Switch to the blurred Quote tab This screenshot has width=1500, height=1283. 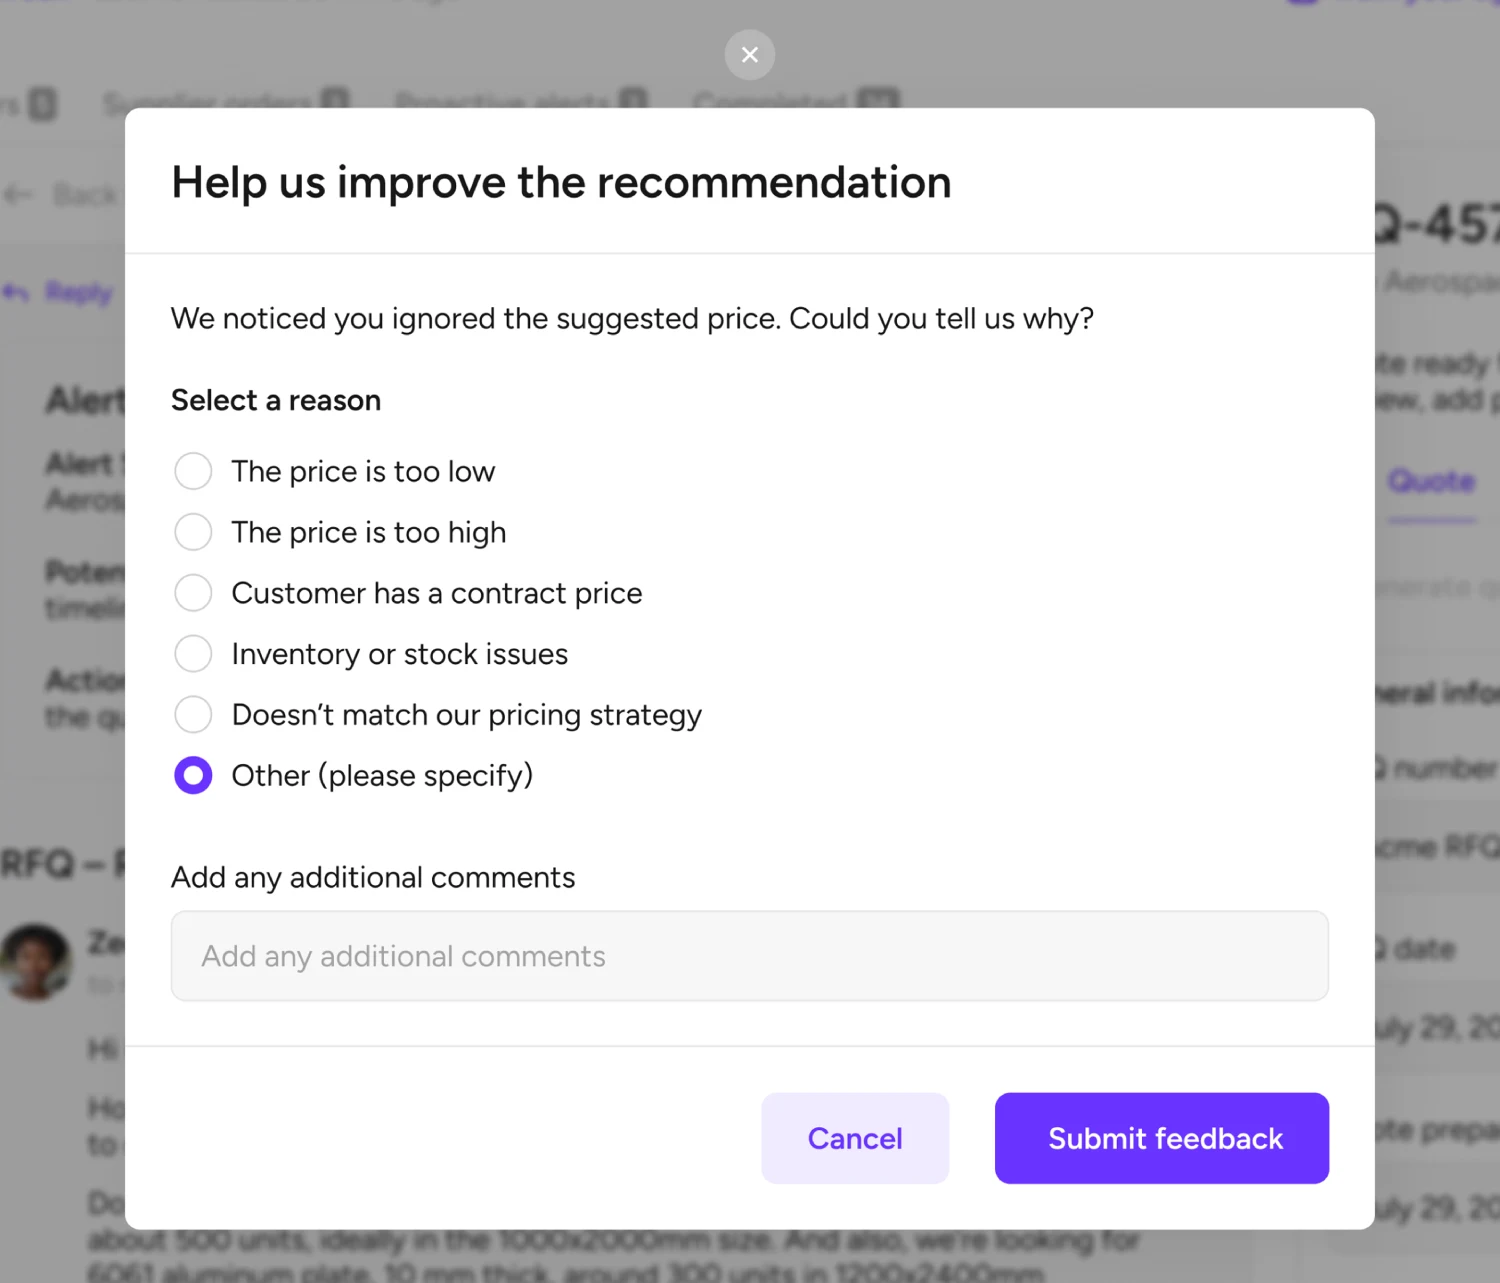[1431, 481]
